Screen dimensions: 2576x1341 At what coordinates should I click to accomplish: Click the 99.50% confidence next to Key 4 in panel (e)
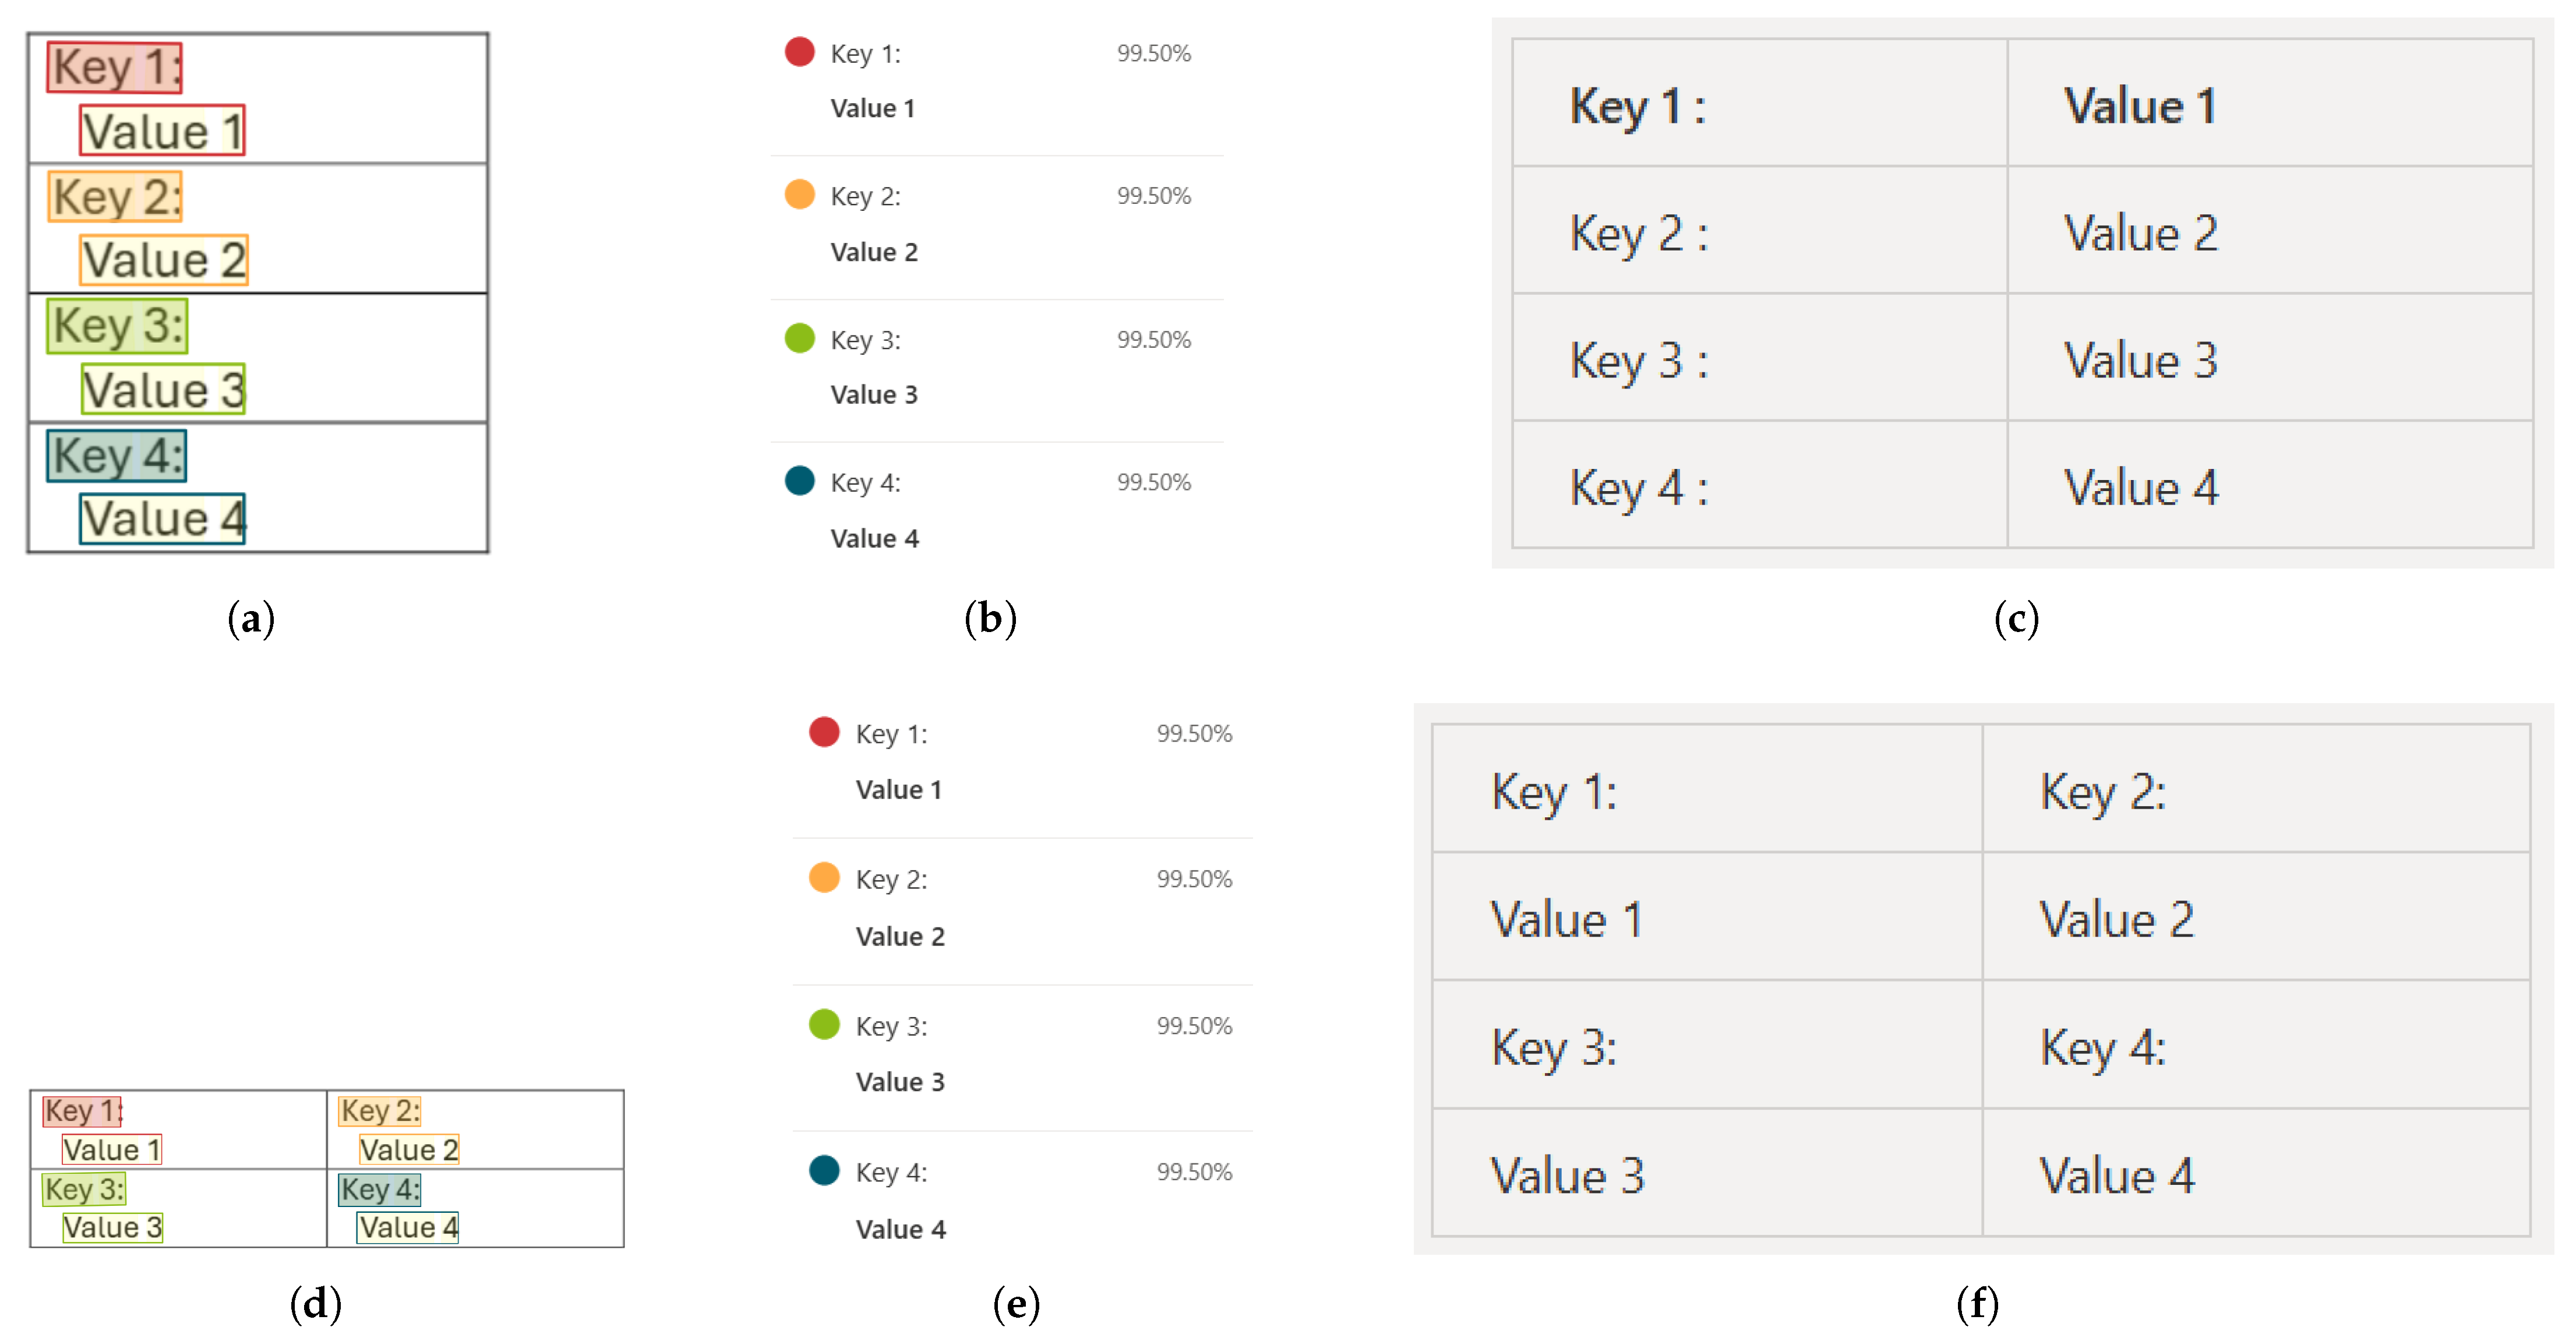tap(1194, 1172)
